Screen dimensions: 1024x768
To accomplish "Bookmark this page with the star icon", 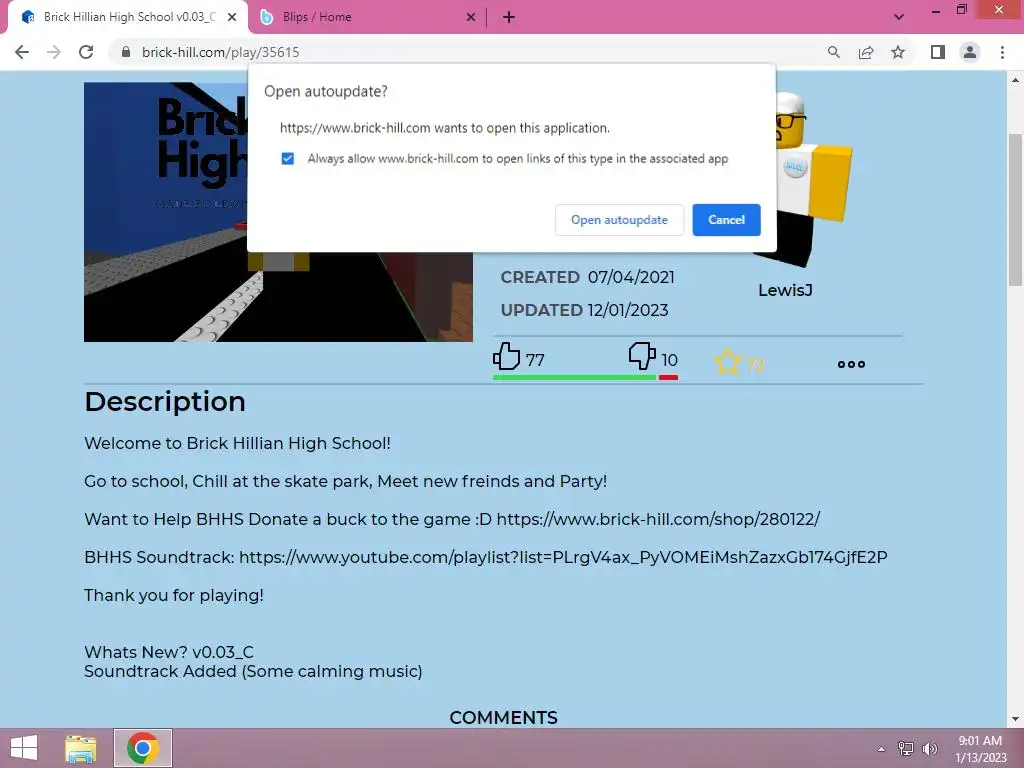I will click(x=898, y=52).
